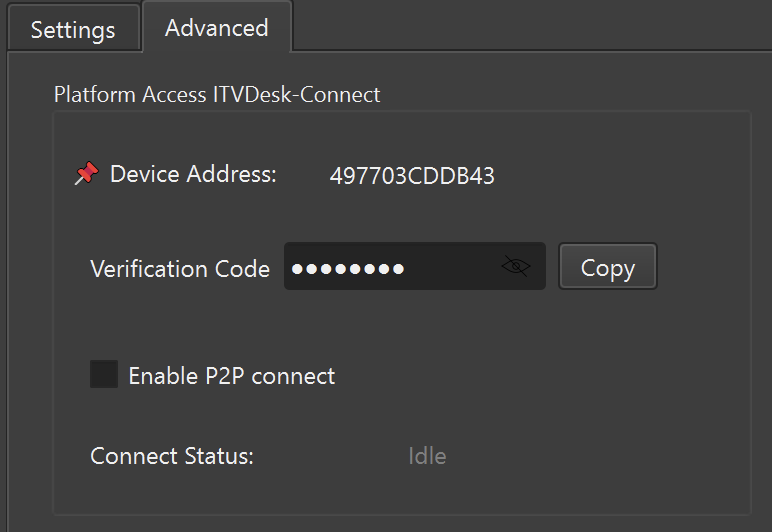Click the masked dots of the verification code
Screen dimensions: 772x532
click(347, 268)
